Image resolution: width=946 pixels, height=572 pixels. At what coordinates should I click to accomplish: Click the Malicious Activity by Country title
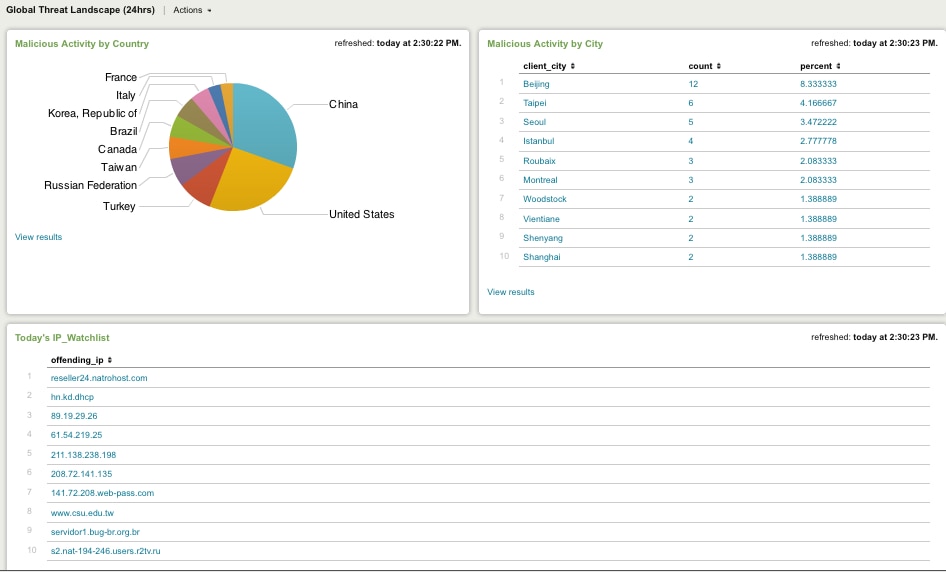(82, 44)
